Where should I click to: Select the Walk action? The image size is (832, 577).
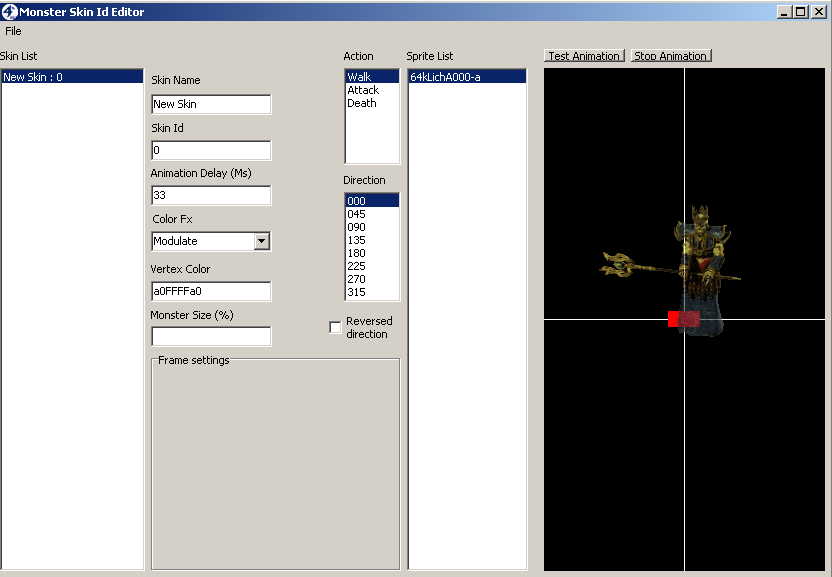(x=372, y=77)
